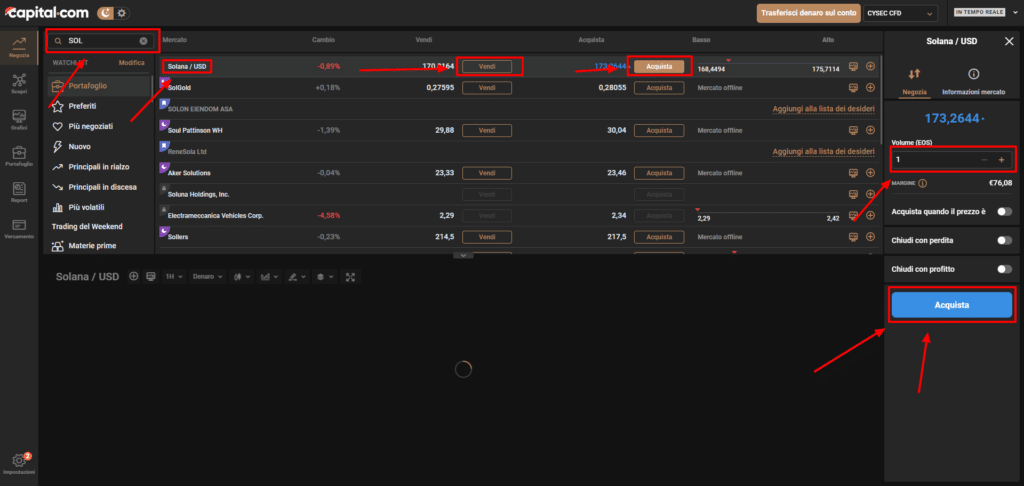Image resolution: width=1024 pixels, height=486 pixels.
Task: Add Soul Pattinson WH to watchlist
Action: (870, 130)
